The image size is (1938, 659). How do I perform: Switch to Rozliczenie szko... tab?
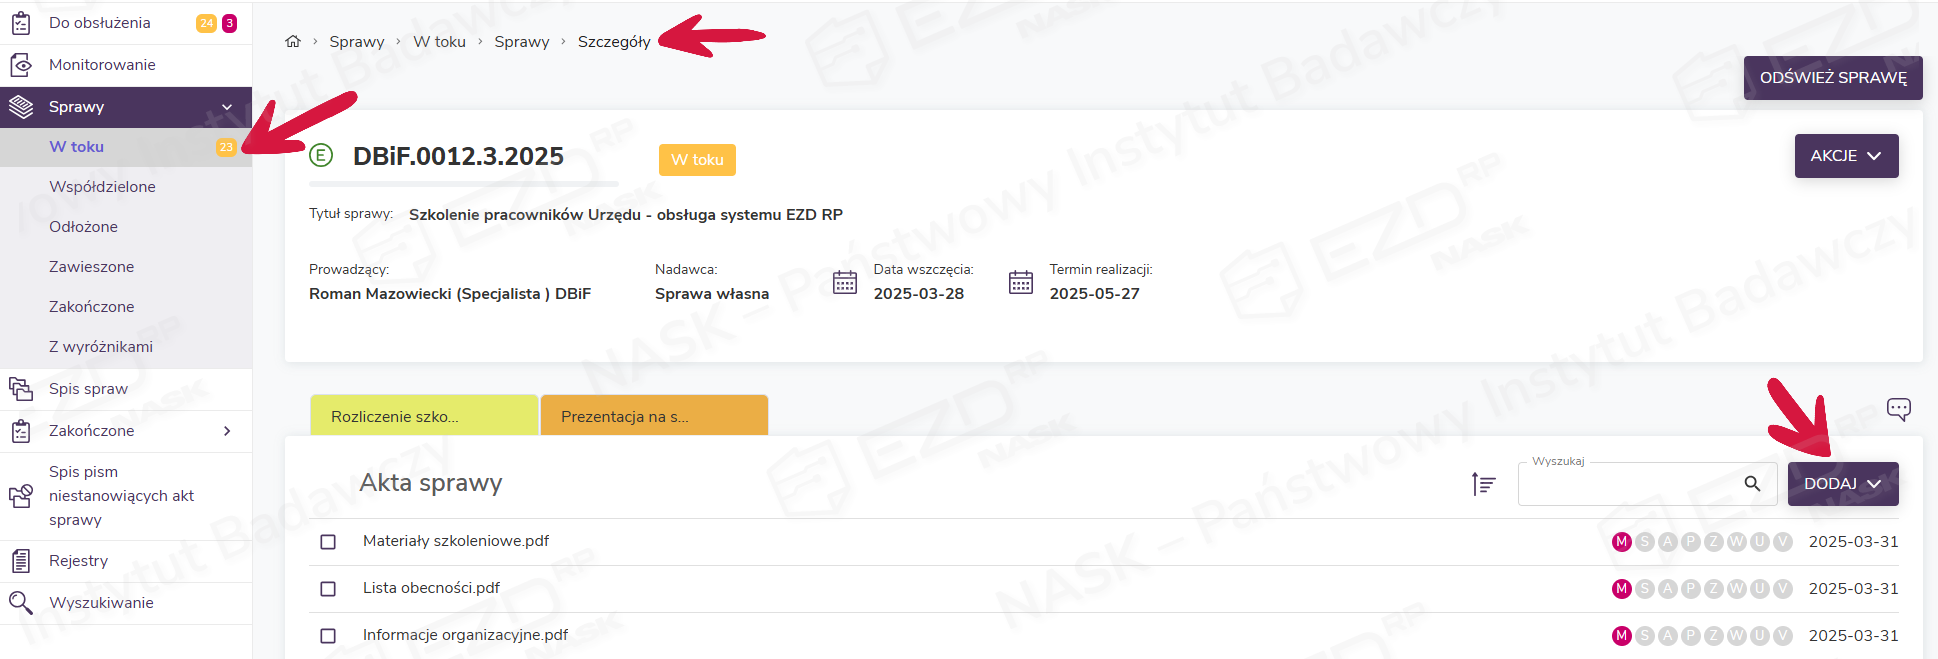pyautogui.click(x=423, y=416)
